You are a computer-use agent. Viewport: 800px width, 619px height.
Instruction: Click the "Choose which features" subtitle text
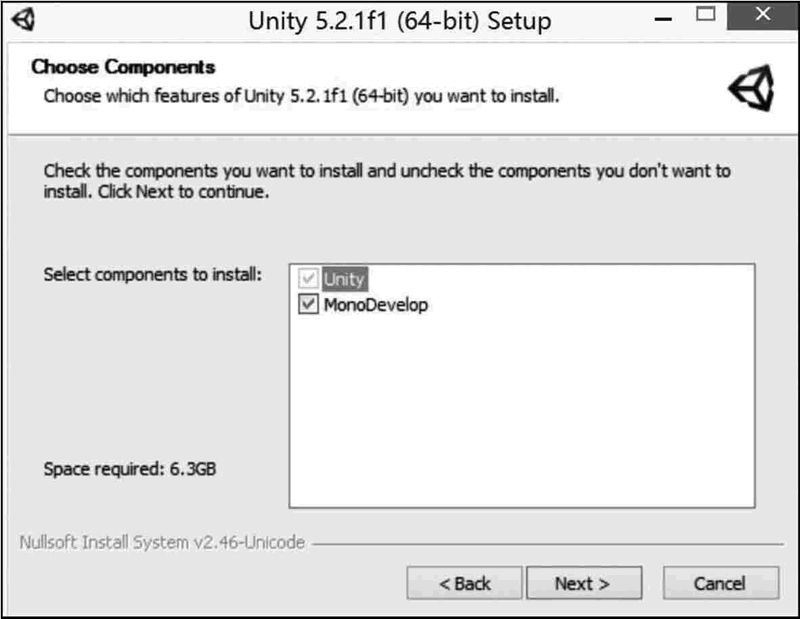click(300, 97)
